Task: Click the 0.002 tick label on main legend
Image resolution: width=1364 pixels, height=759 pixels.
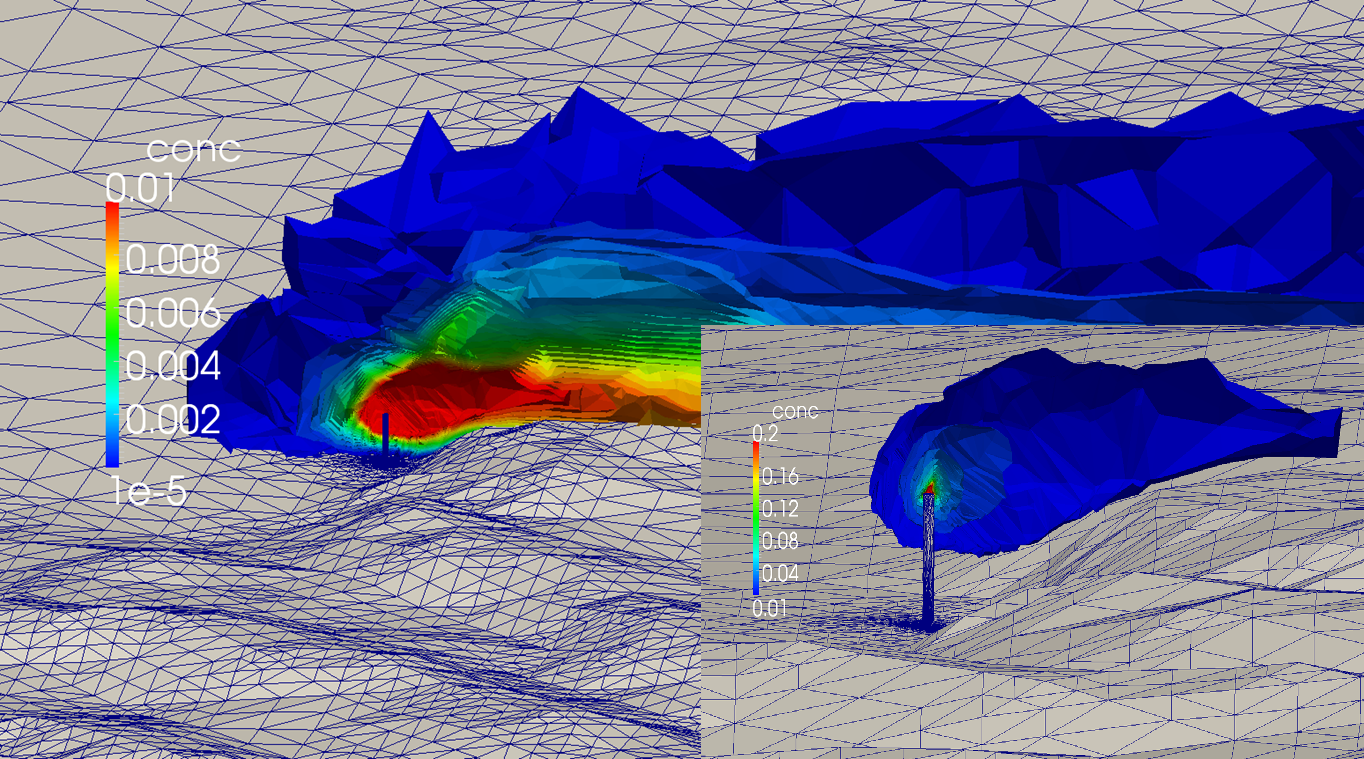Action: tap(172, 420)
